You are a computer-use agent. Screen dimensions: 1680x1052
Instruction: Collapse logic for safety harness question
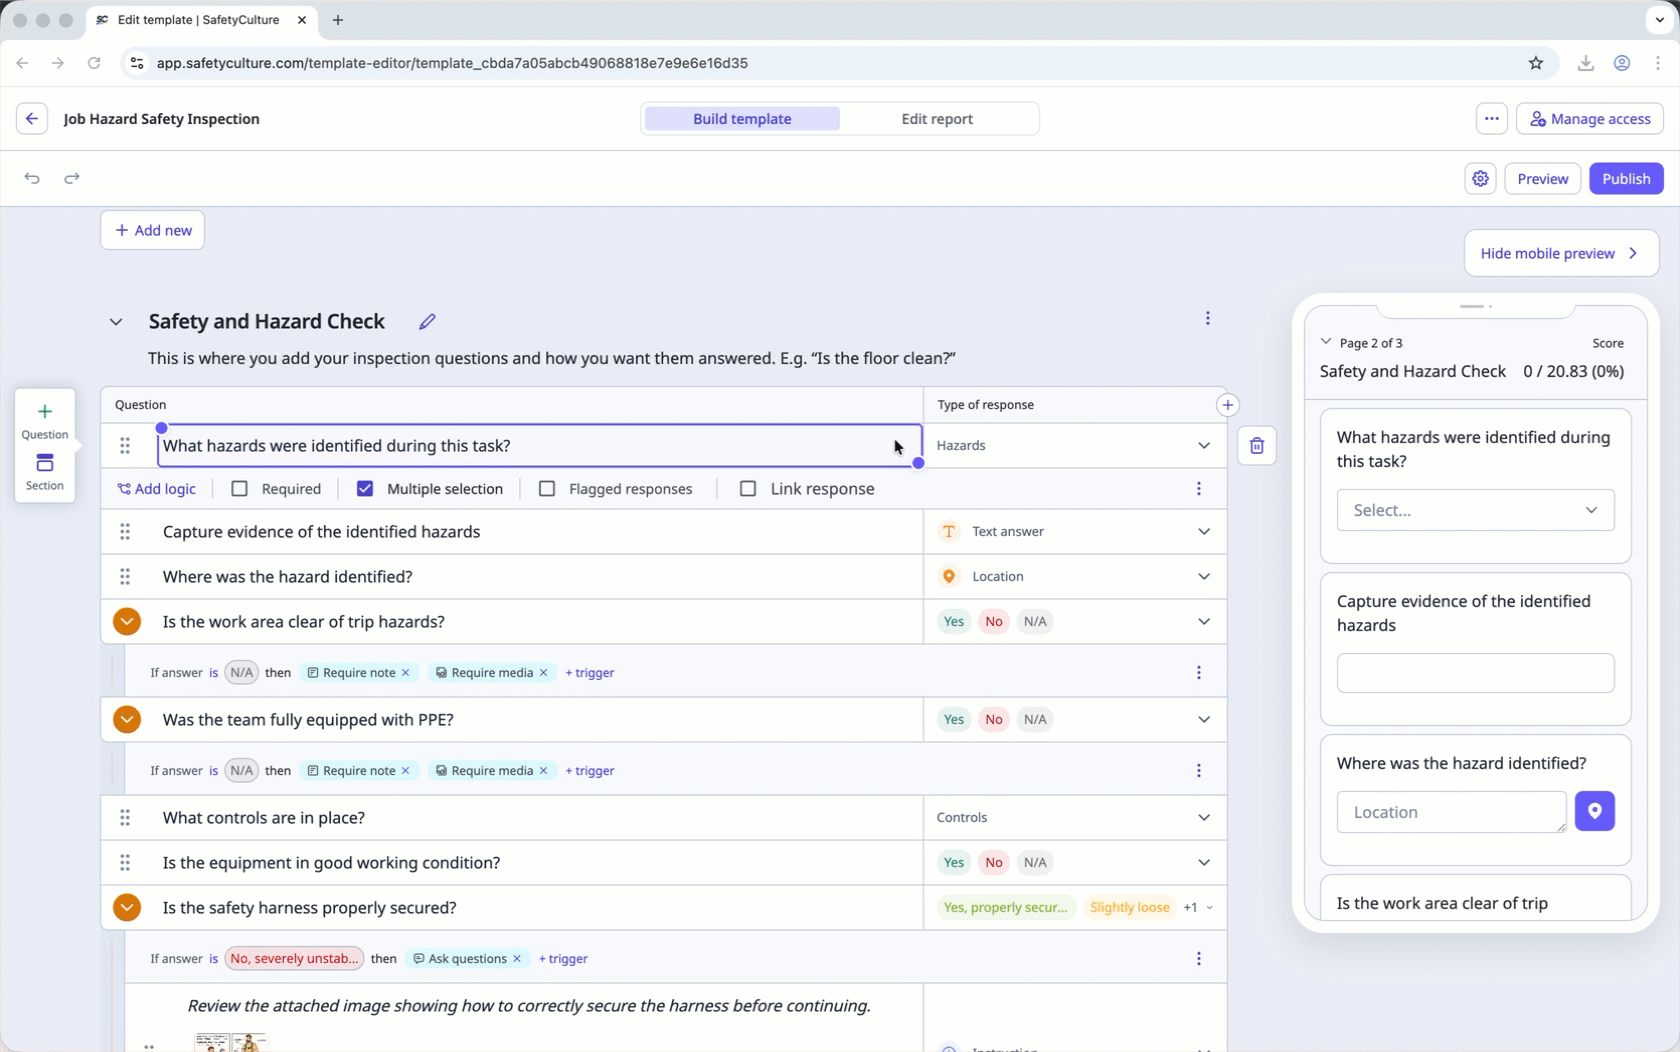tap(127, 908)
